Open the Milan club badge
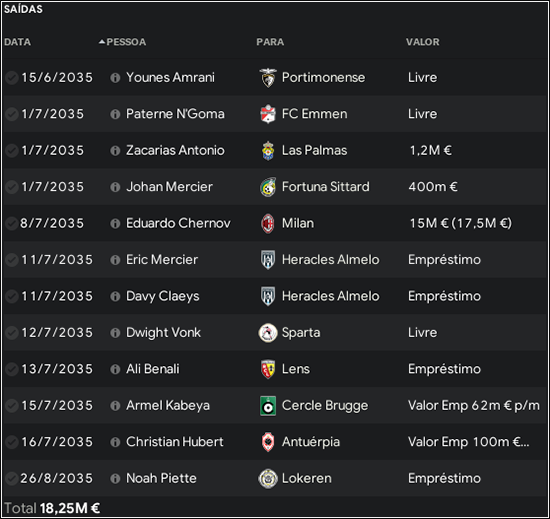The width and height of the screenshot is (550, 519). [268, 223]
